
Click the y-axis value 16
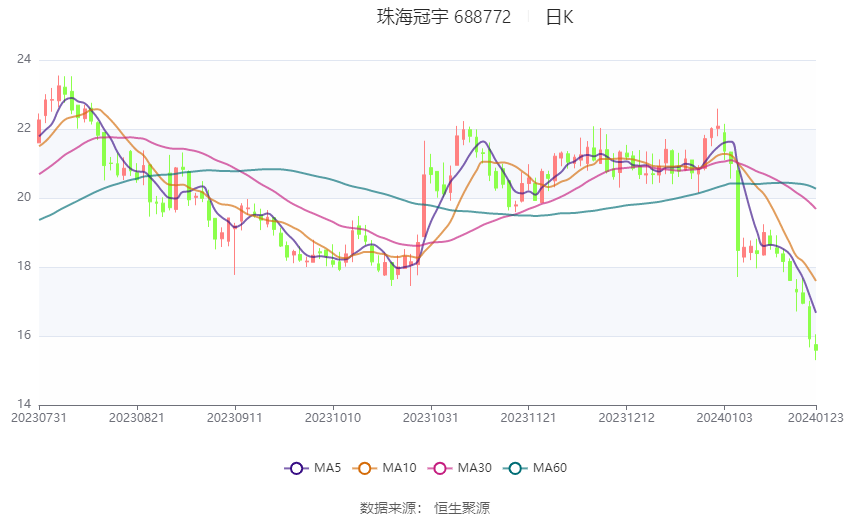pyautogui.click(x=24, y=335)
